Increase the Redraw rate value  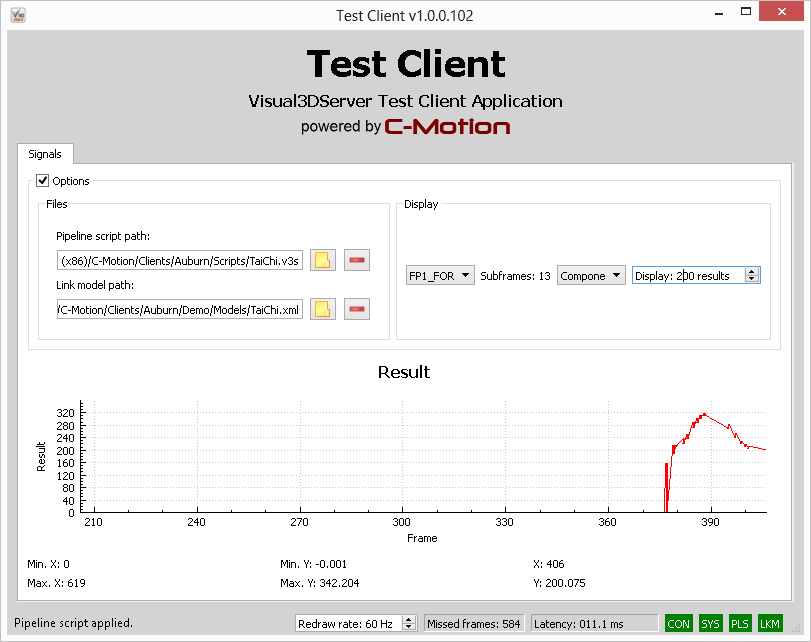[x=409, y=619]
